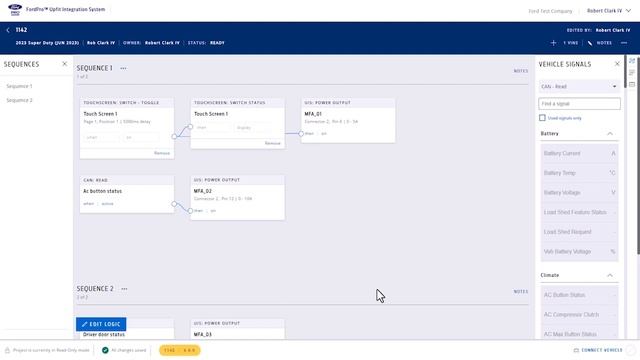640x360 pixels.
Task: Click the MFA_01 input connector node
Action: [x=301, y=133]
